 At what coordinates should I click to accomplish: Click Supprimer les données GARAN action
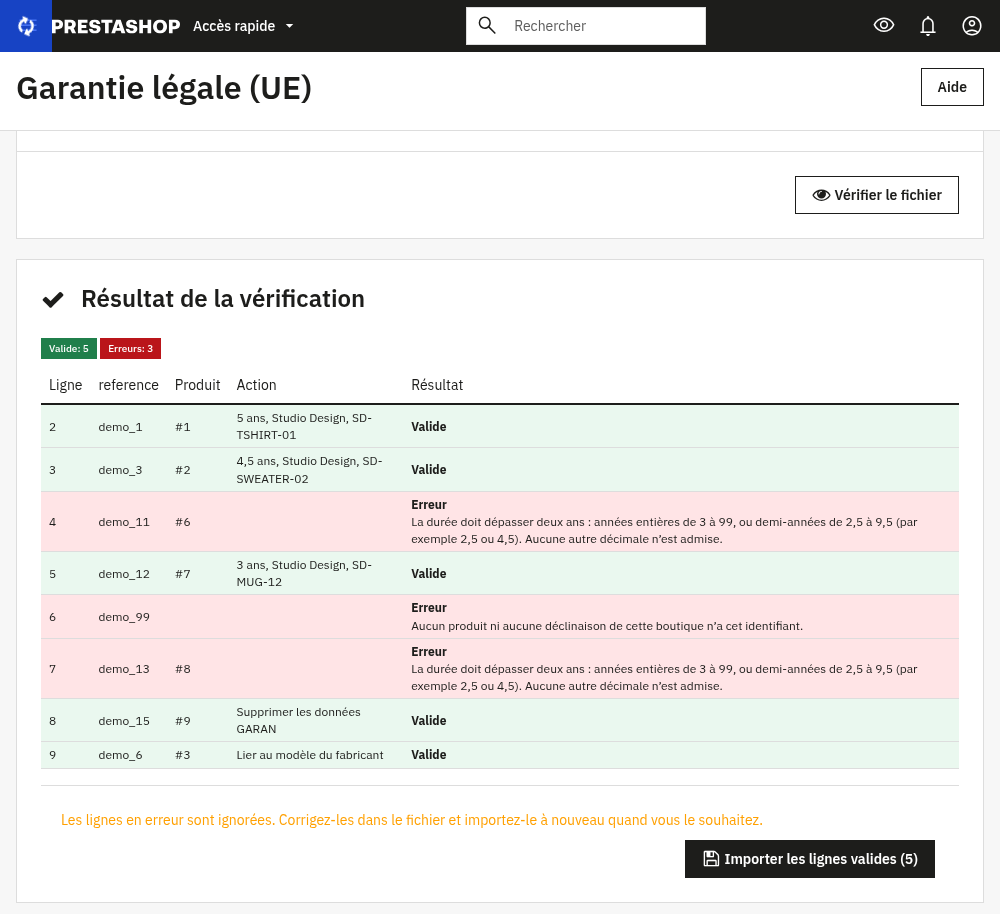298,720
